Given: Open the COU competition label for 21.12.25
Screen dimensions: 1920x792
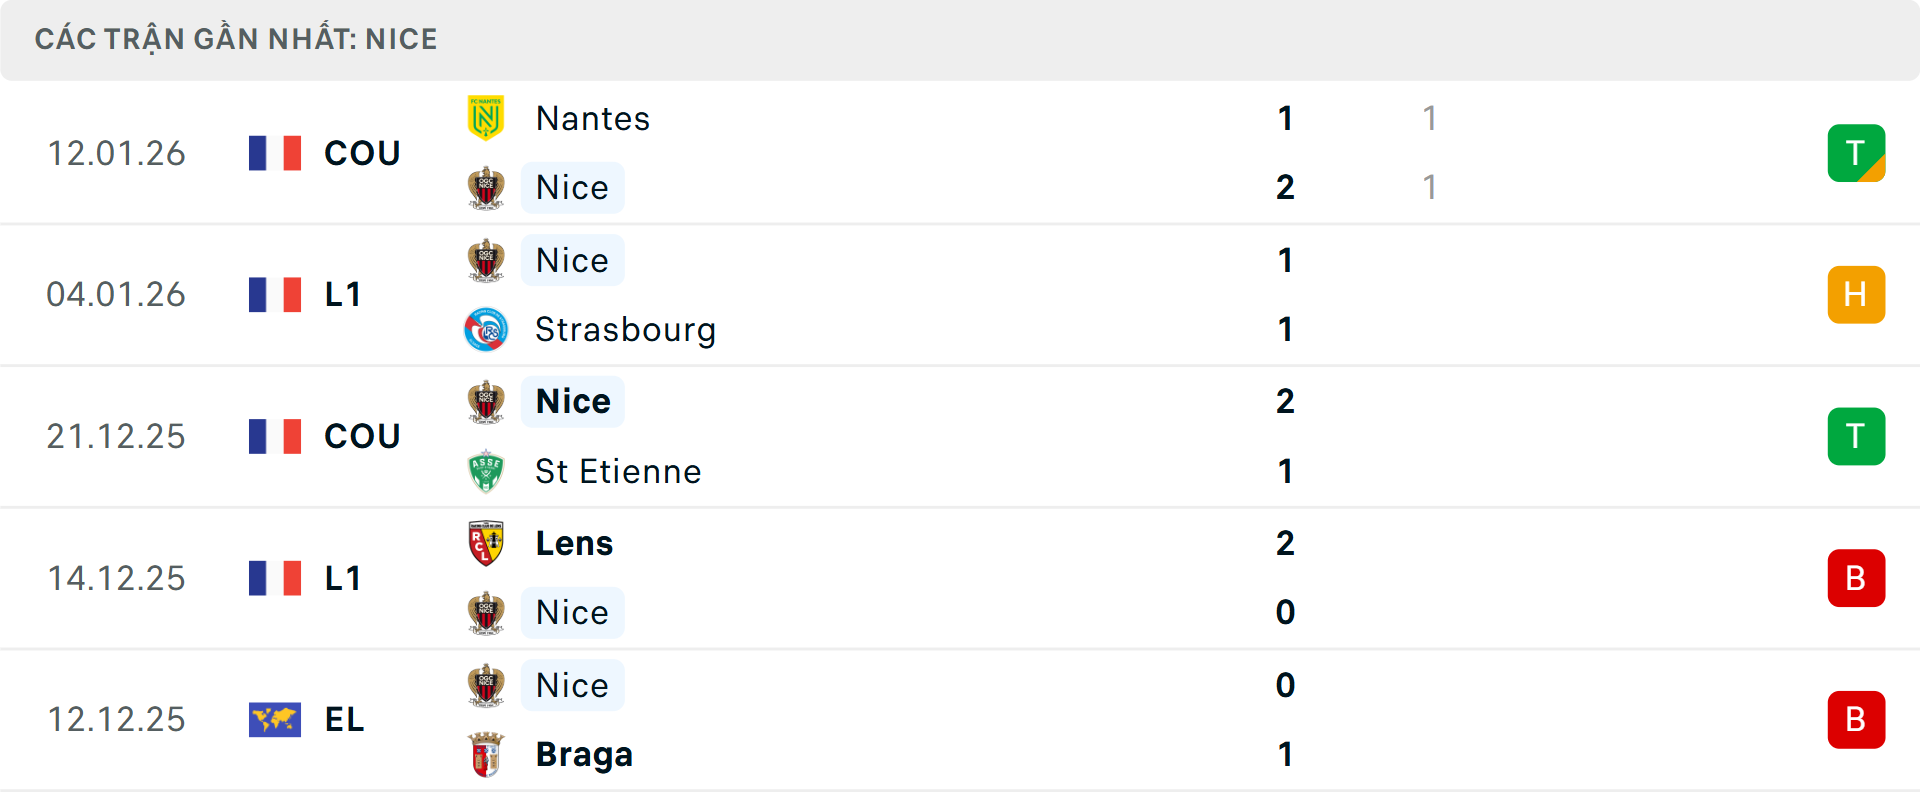Looking at the screenshot, I should 362,436.
